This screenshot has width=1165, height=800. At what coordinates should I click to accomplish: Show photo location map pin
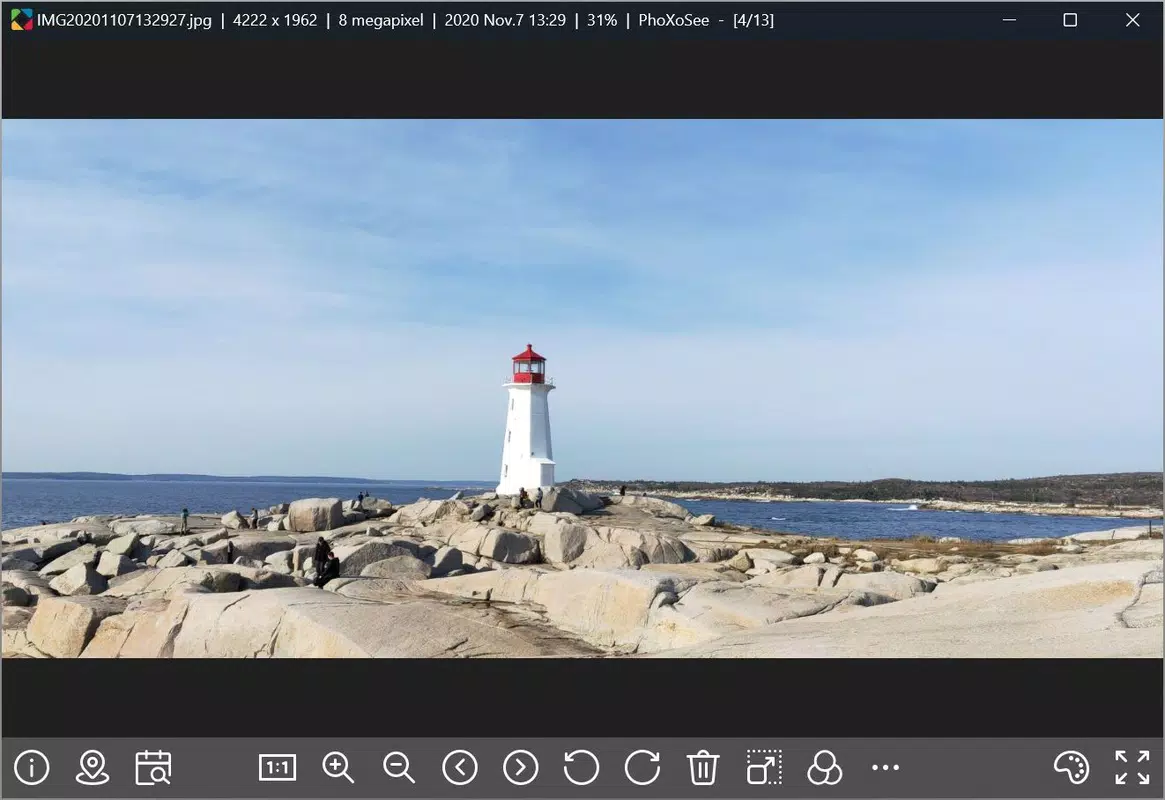coord(93,767)
